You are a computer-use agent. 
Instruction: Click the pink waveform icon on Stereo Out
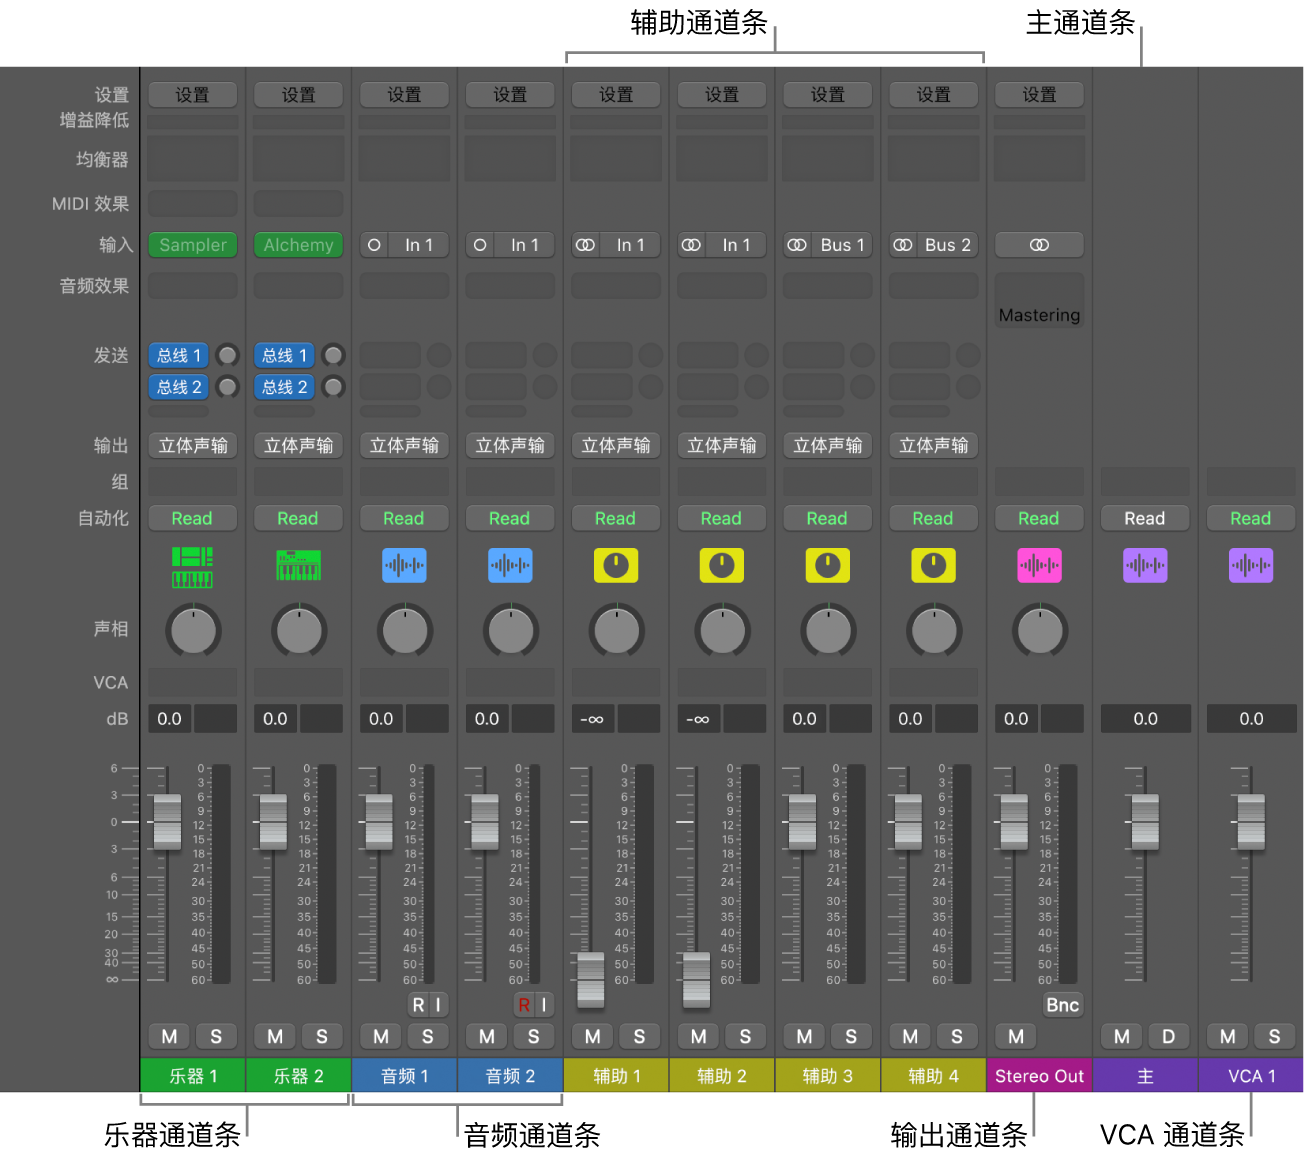1039,565
